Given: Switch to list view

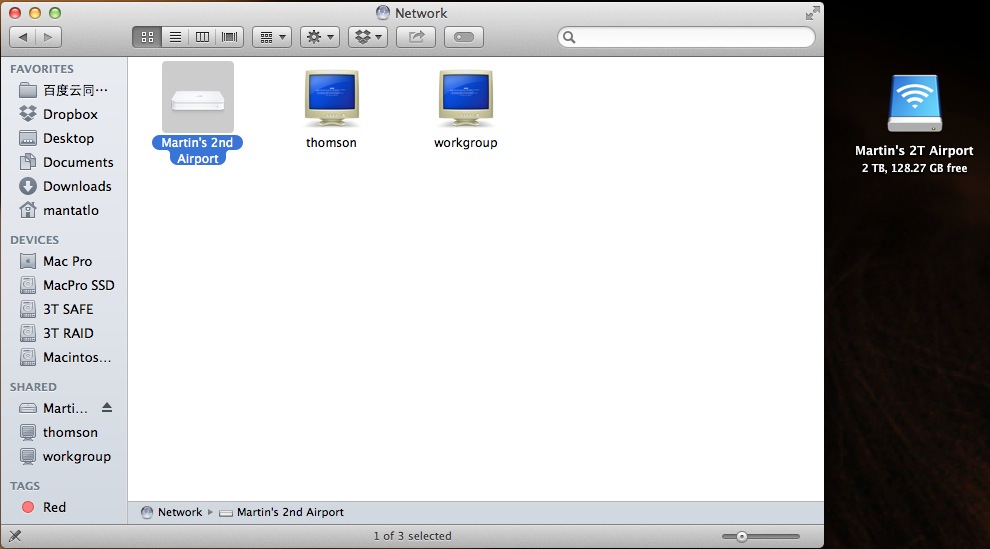Looking at the screenshot, I should pos(175,37).
